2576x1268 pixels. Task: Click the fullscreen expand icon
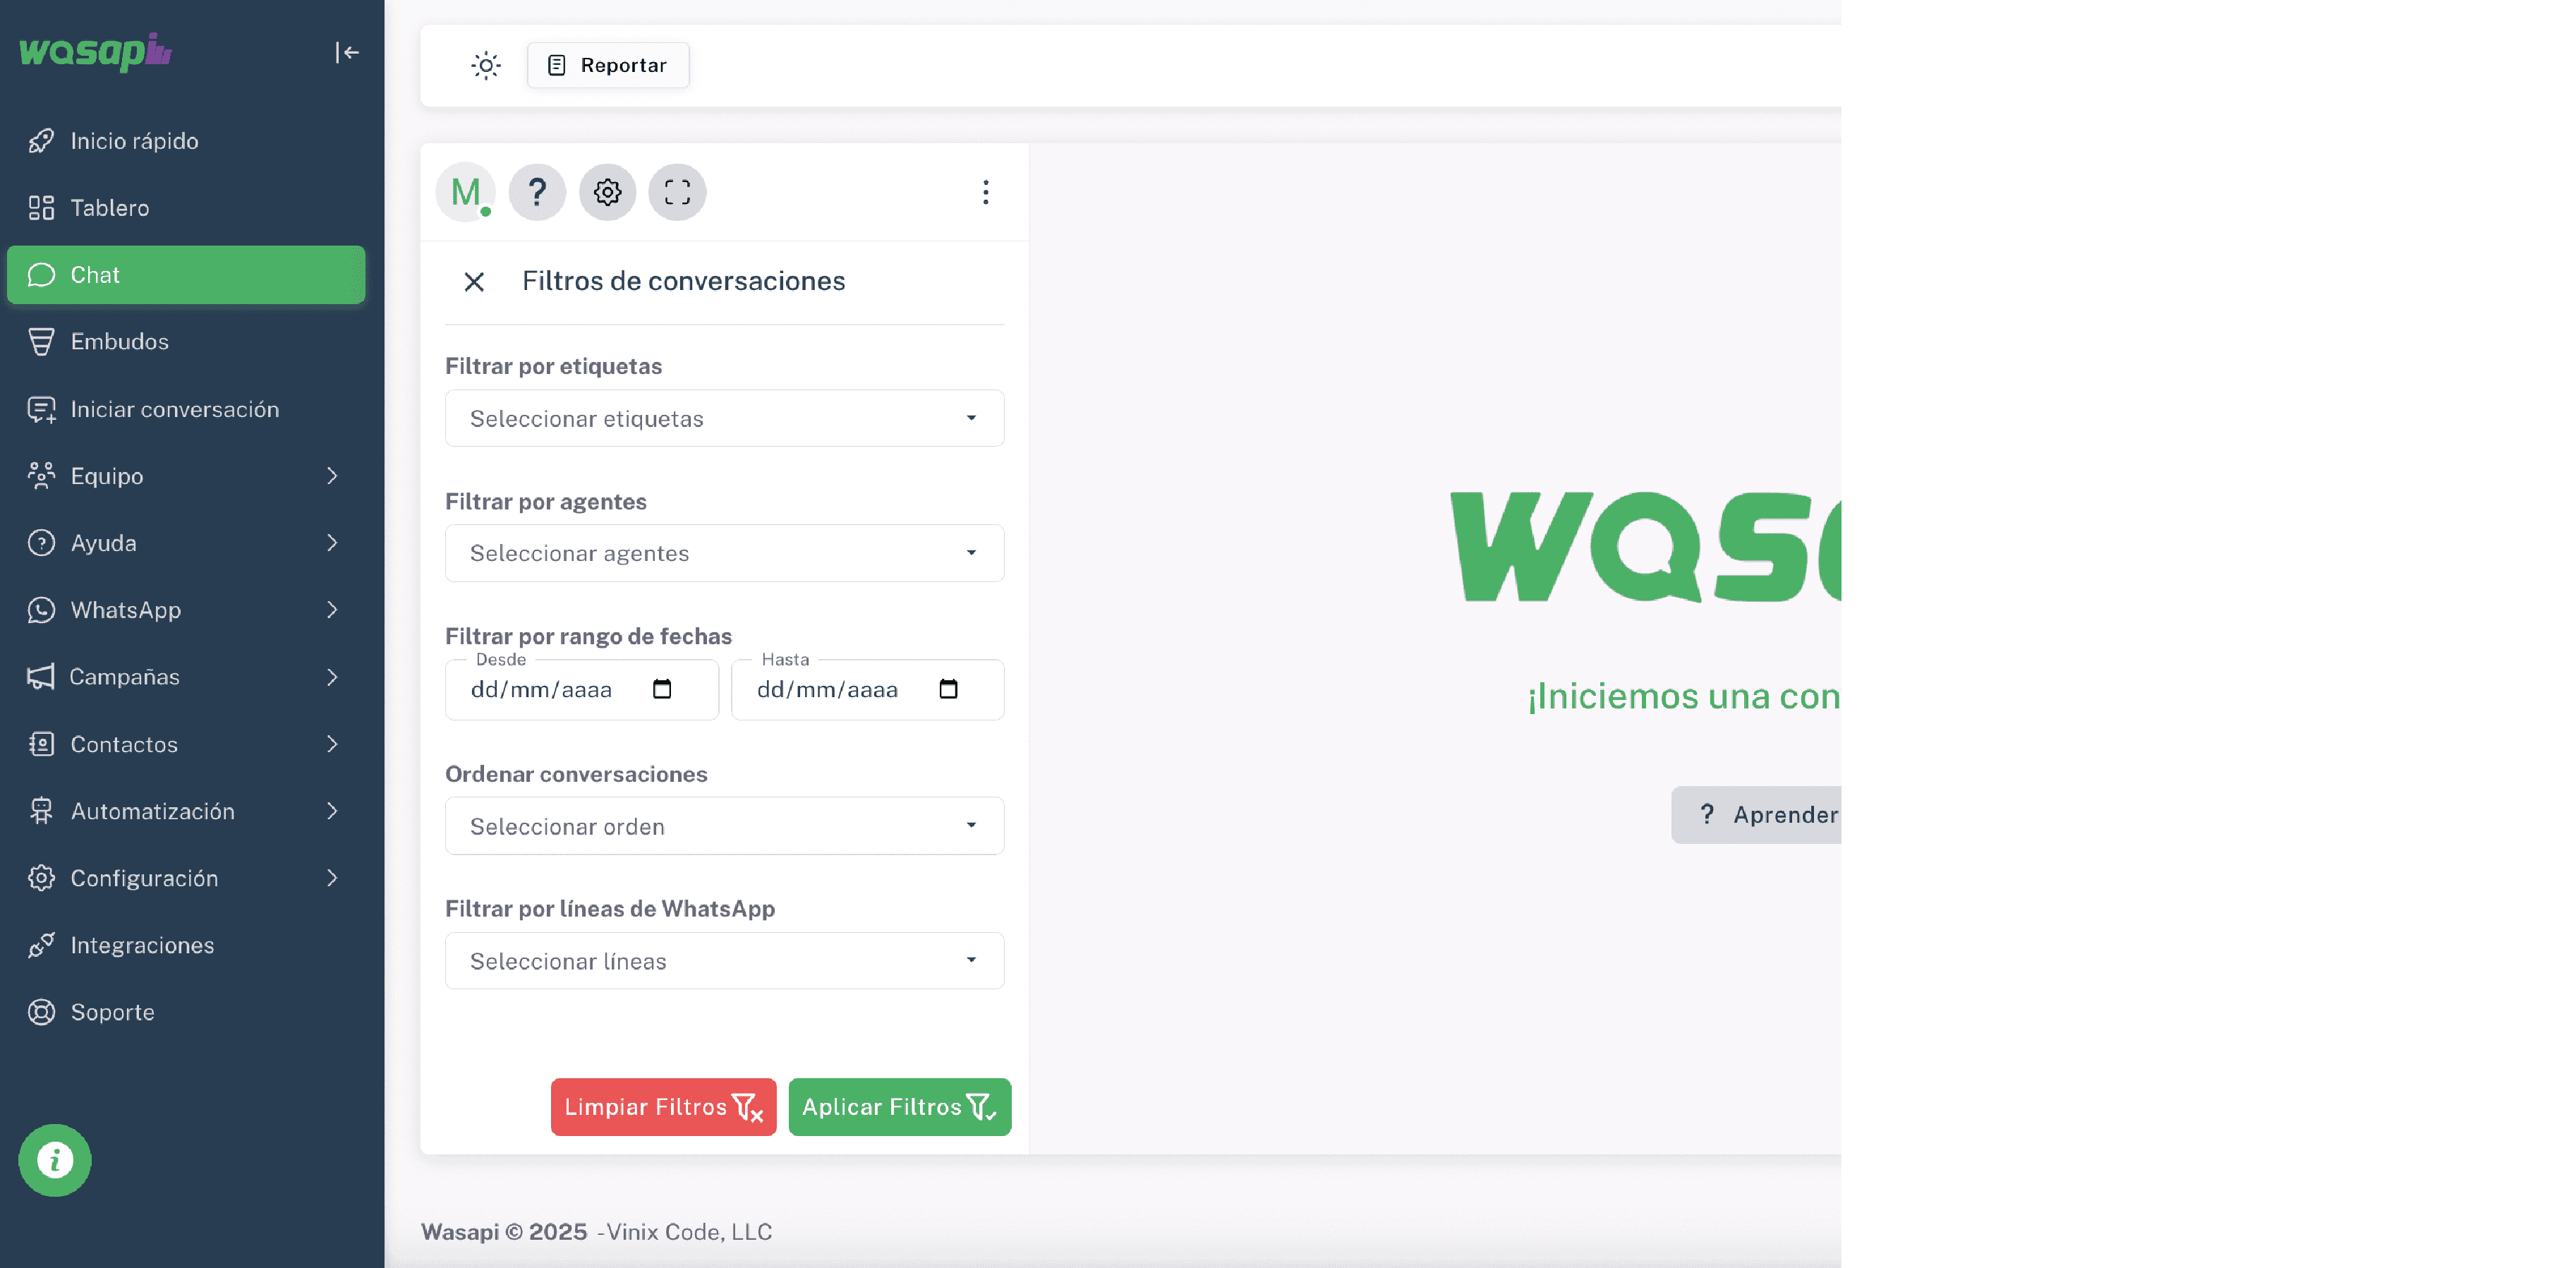point(677,192)
